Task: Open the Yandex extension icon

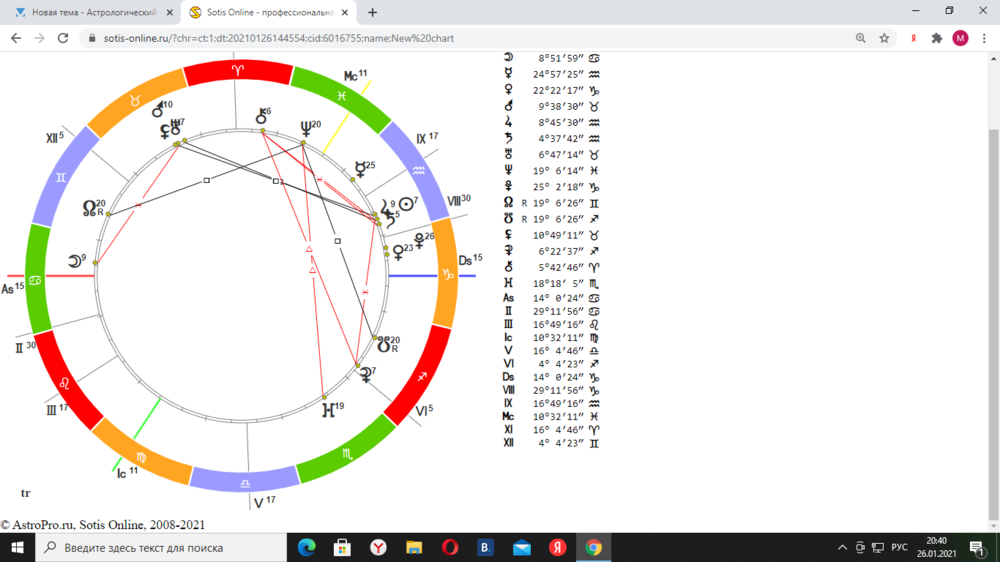Action: click(913, 38)
